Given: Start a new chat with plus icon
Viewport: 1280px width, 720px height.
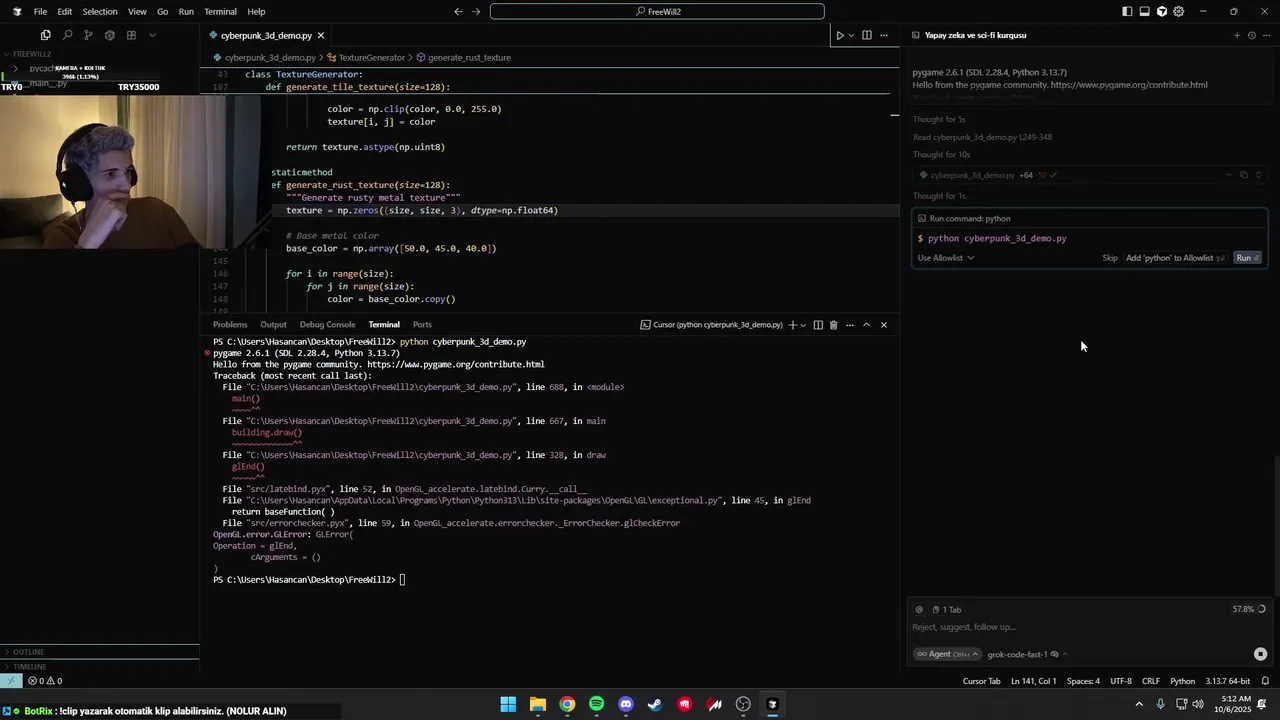Looking at the screenshot, I should [1237, 35].
